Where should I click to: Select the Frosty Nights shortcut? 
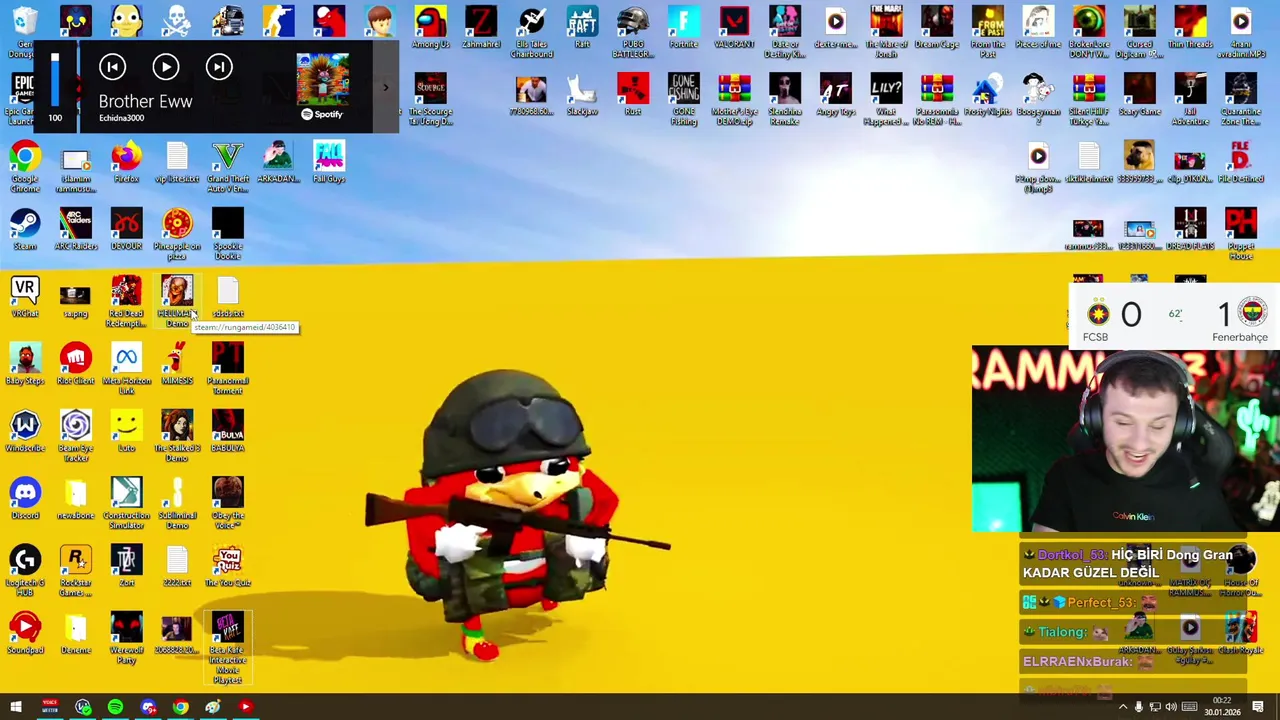coord(987,95)
